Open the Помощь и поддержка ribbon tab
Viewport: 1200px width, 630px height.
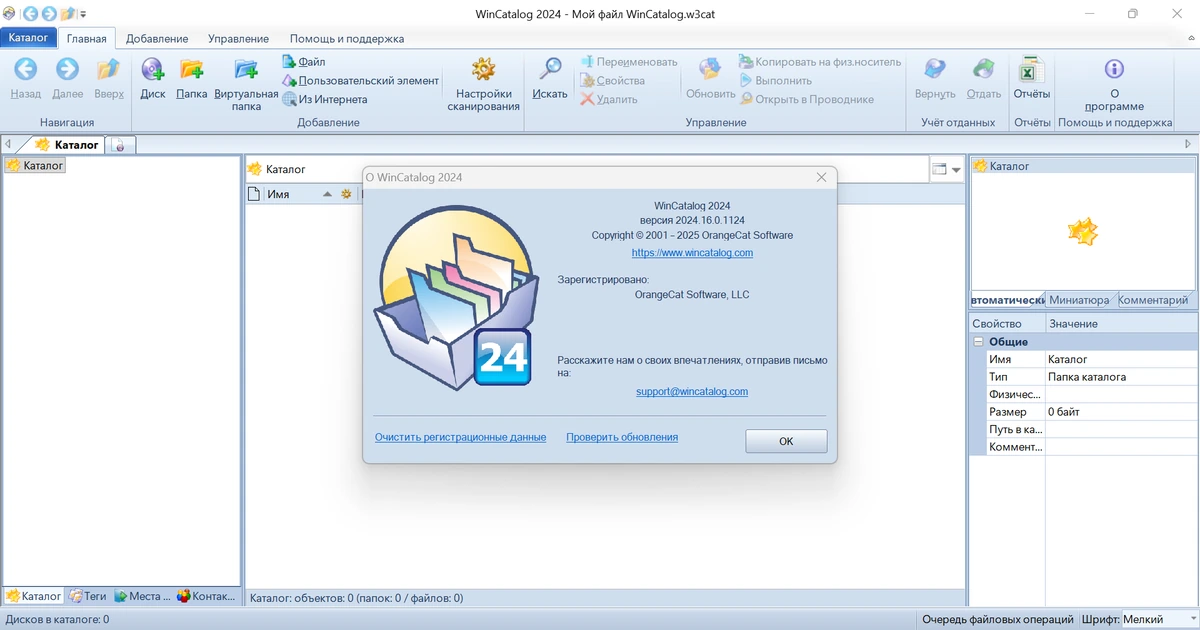tap(347, 38)
